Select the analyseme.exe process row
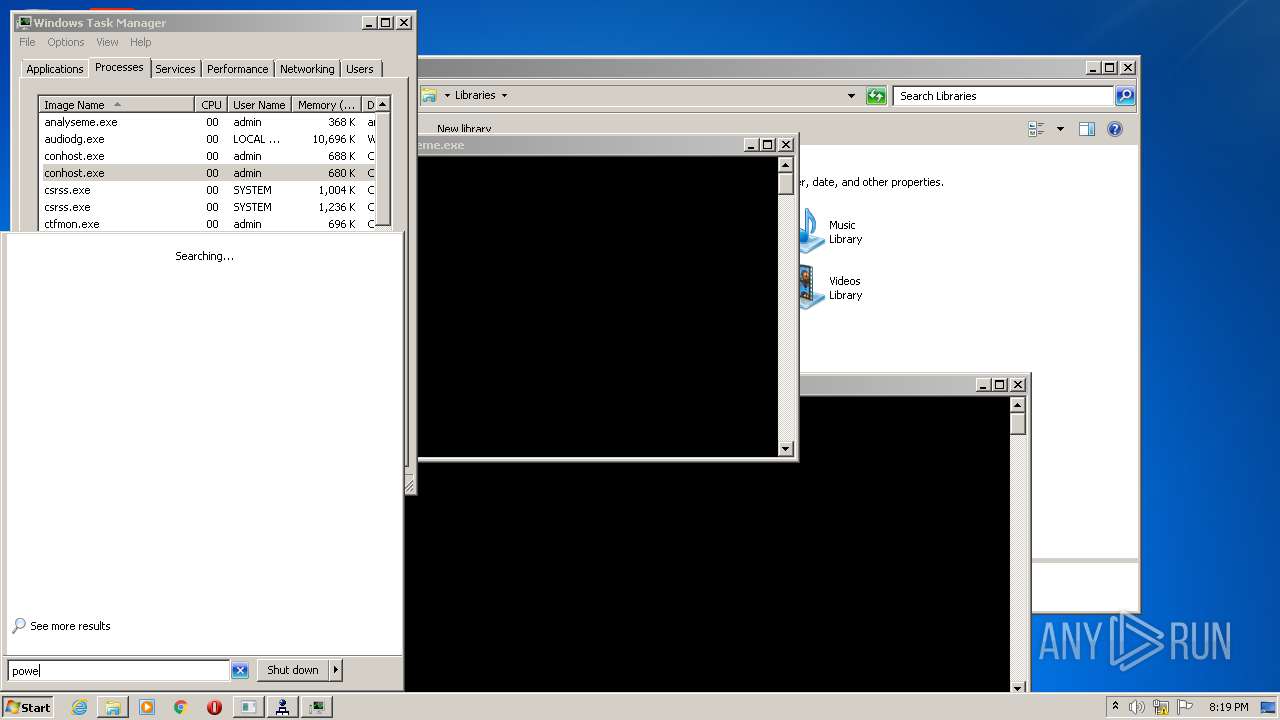 point(207,122)
